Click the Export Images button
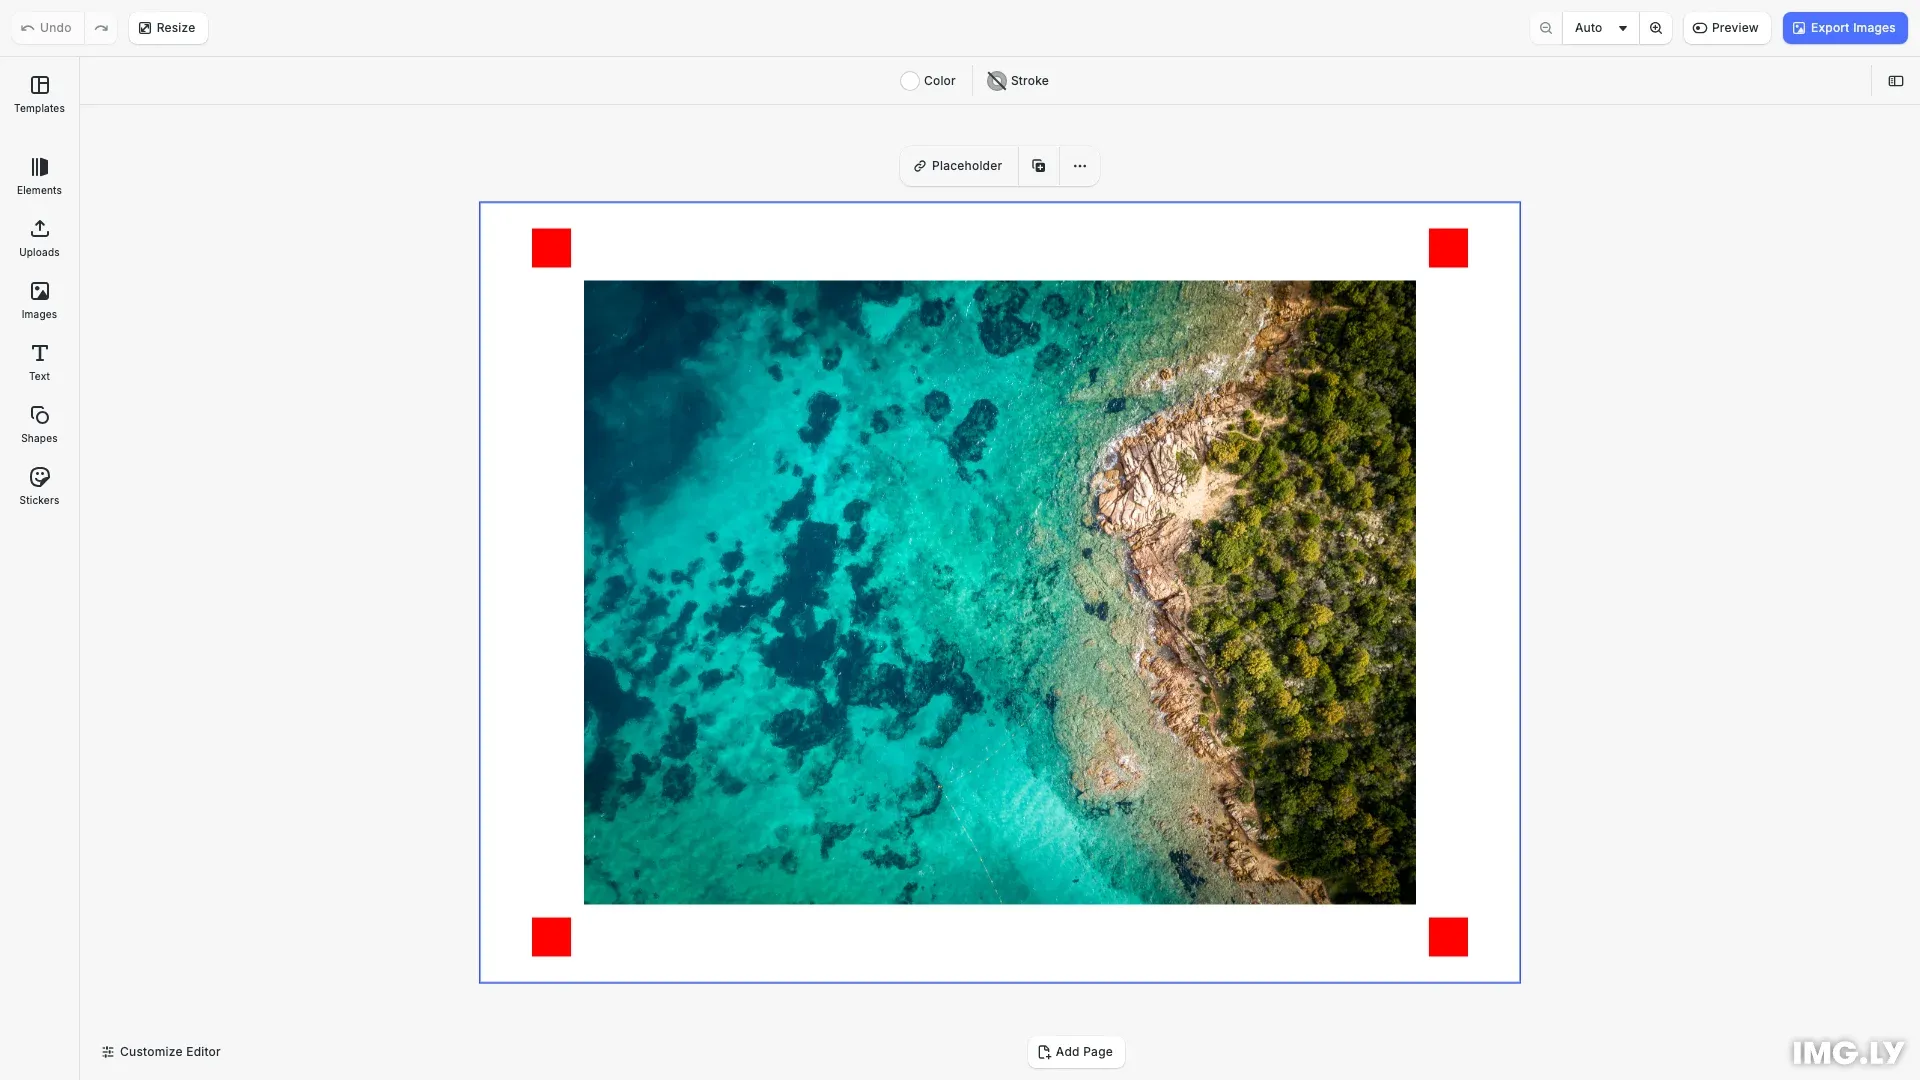 [x=1844, y=28]
